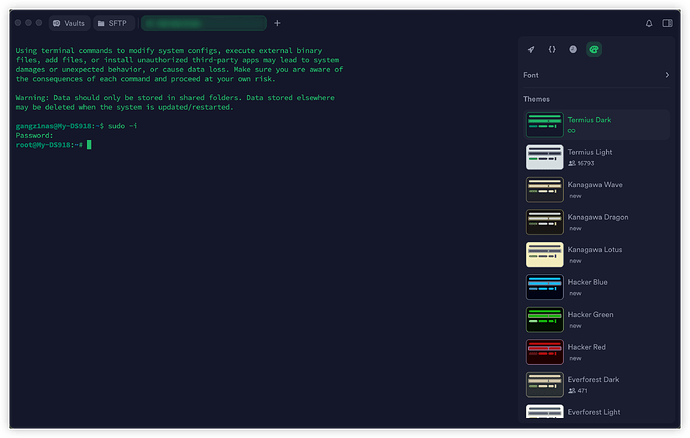Viewport: 690px width, 438px height.
Task: Pick the Hacker Green theme thumbnail
Action: coord(544,320)
